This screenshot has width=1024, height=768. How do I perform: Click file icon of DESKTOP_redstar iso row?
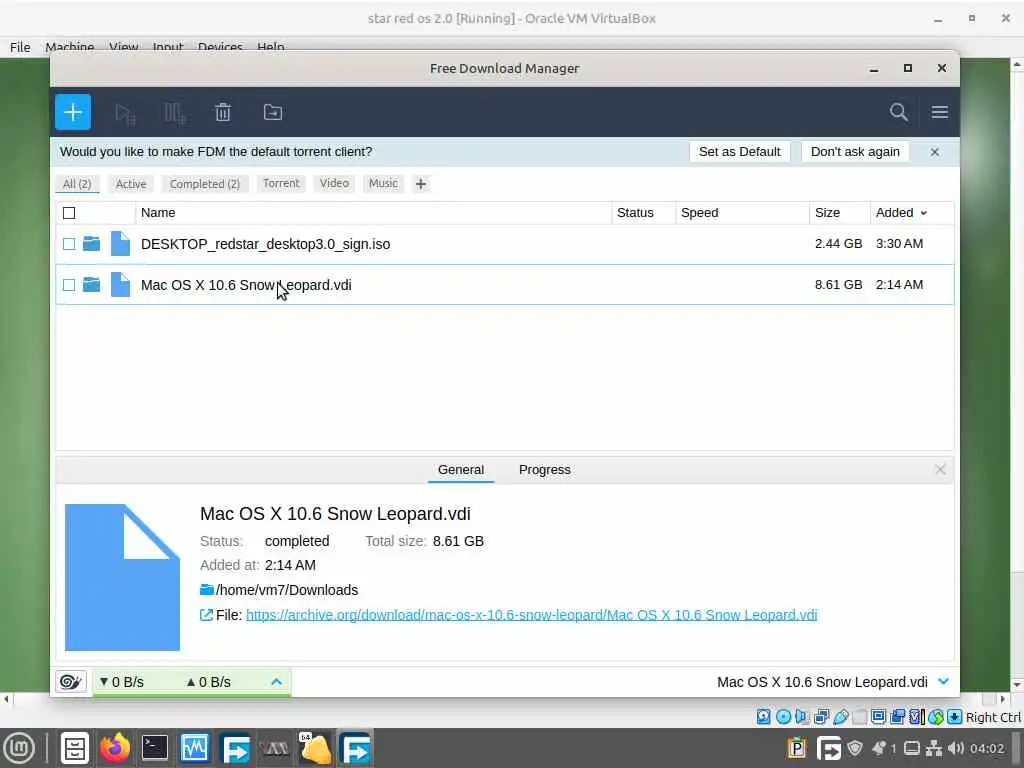coord(120,244)
